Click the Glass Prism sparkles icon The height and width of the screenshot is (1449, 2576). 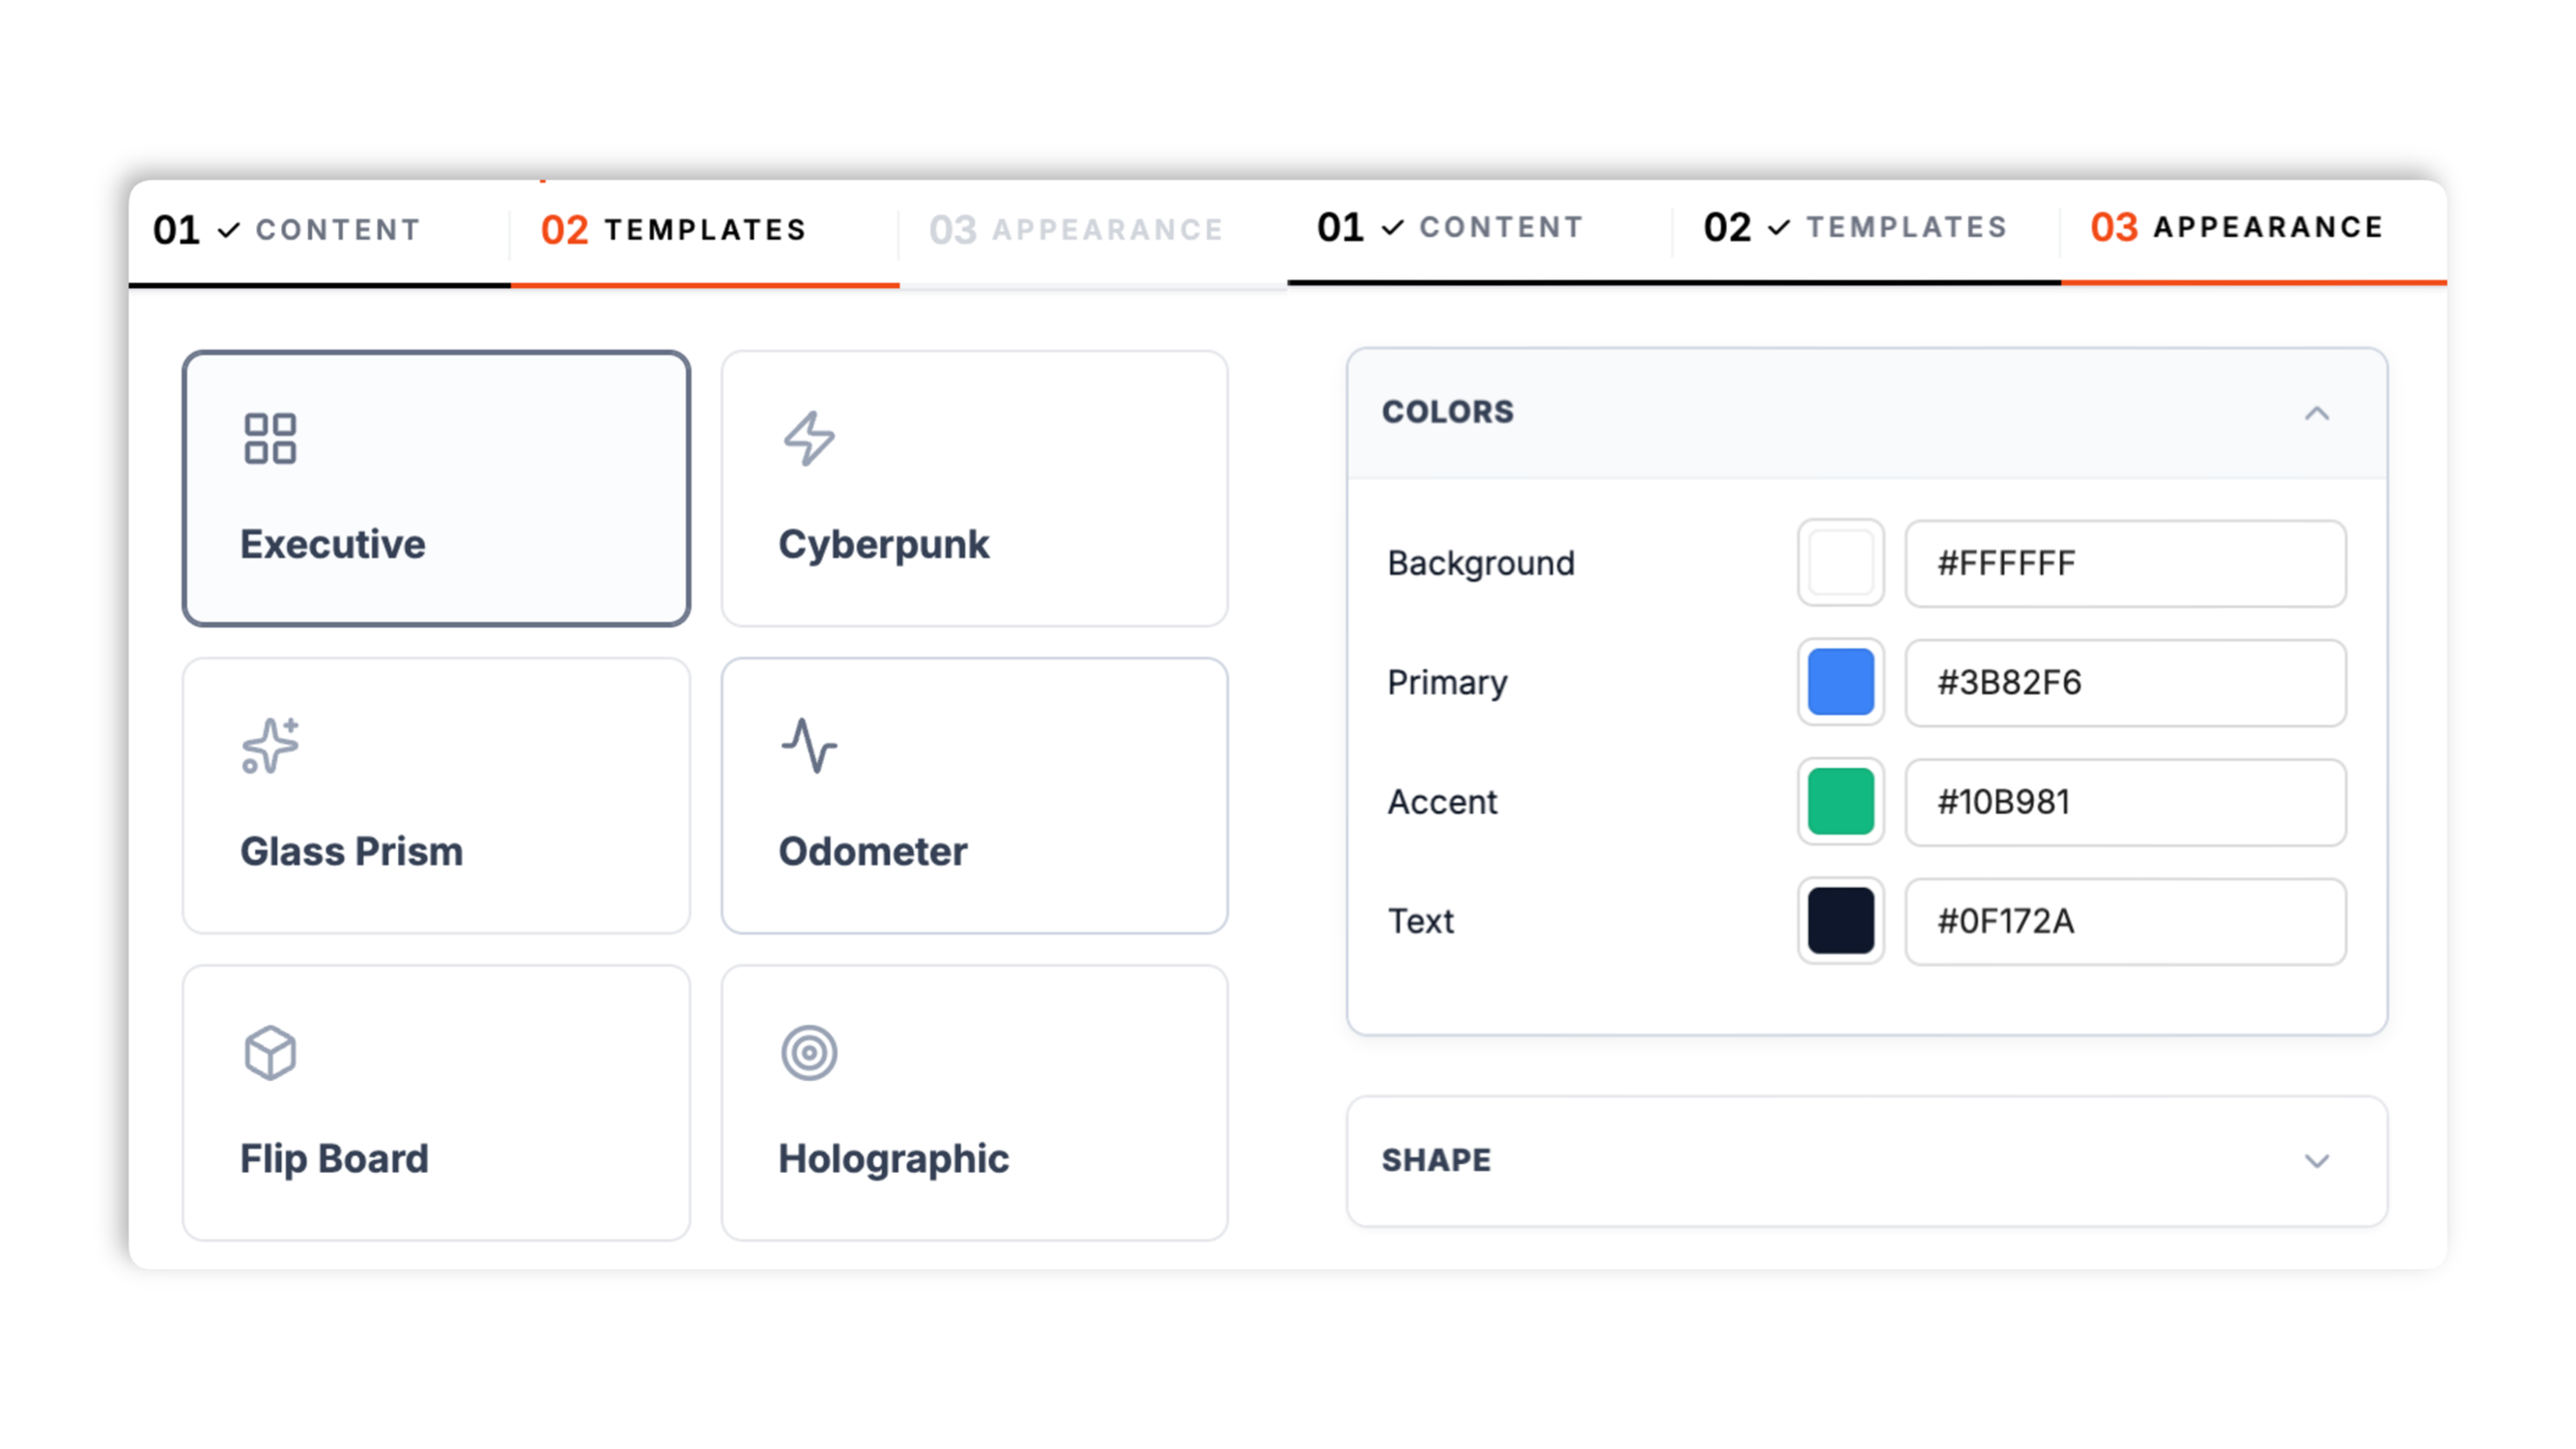[x=270, y=745]
